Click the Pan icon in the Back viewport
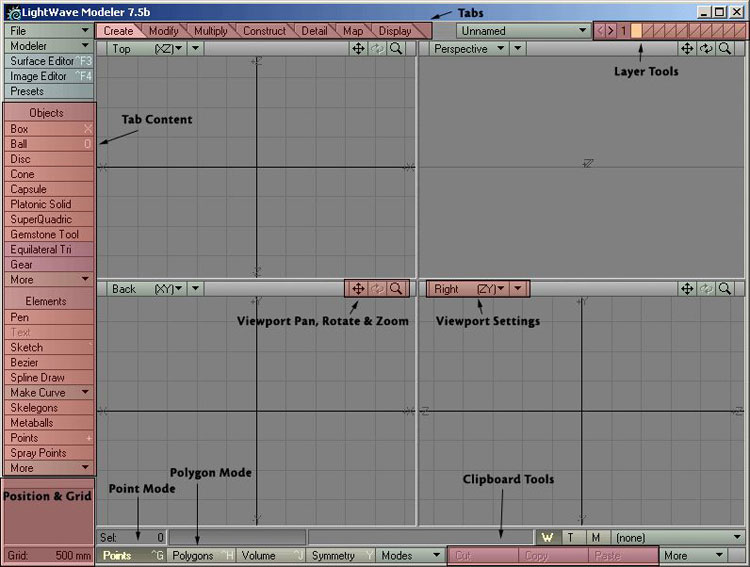The image size is (750, 567). (x=358, y=289)
